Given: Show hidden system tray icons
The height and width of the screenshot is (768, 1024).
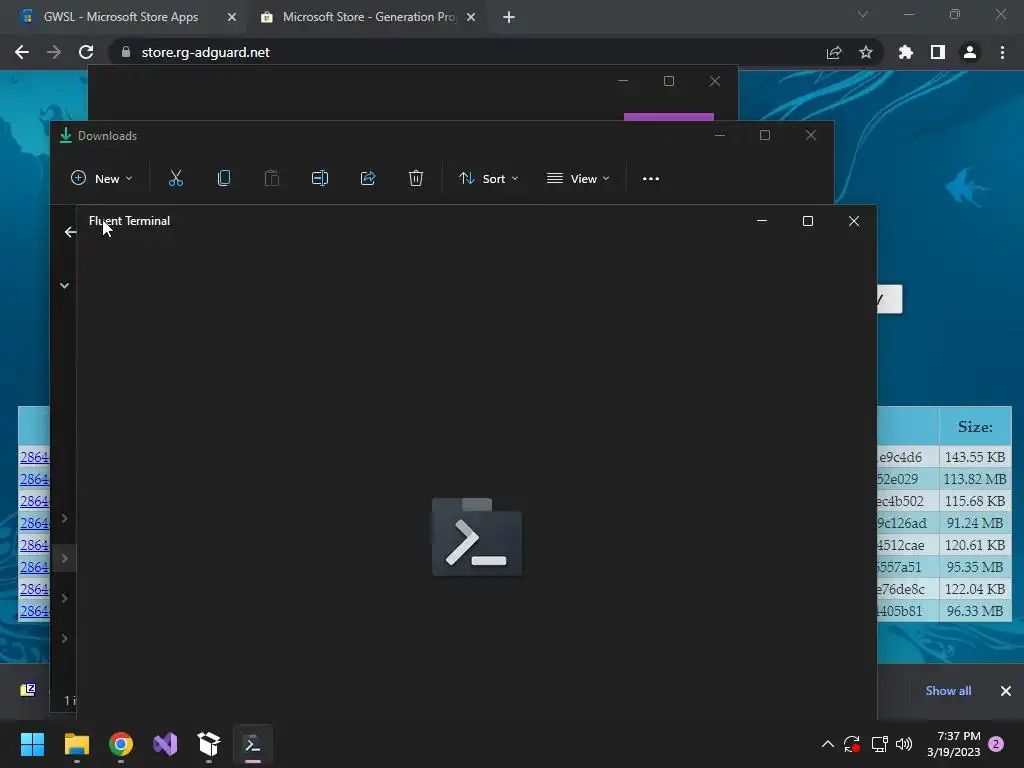Looking at the screenshot, I should tap(827, 744).
